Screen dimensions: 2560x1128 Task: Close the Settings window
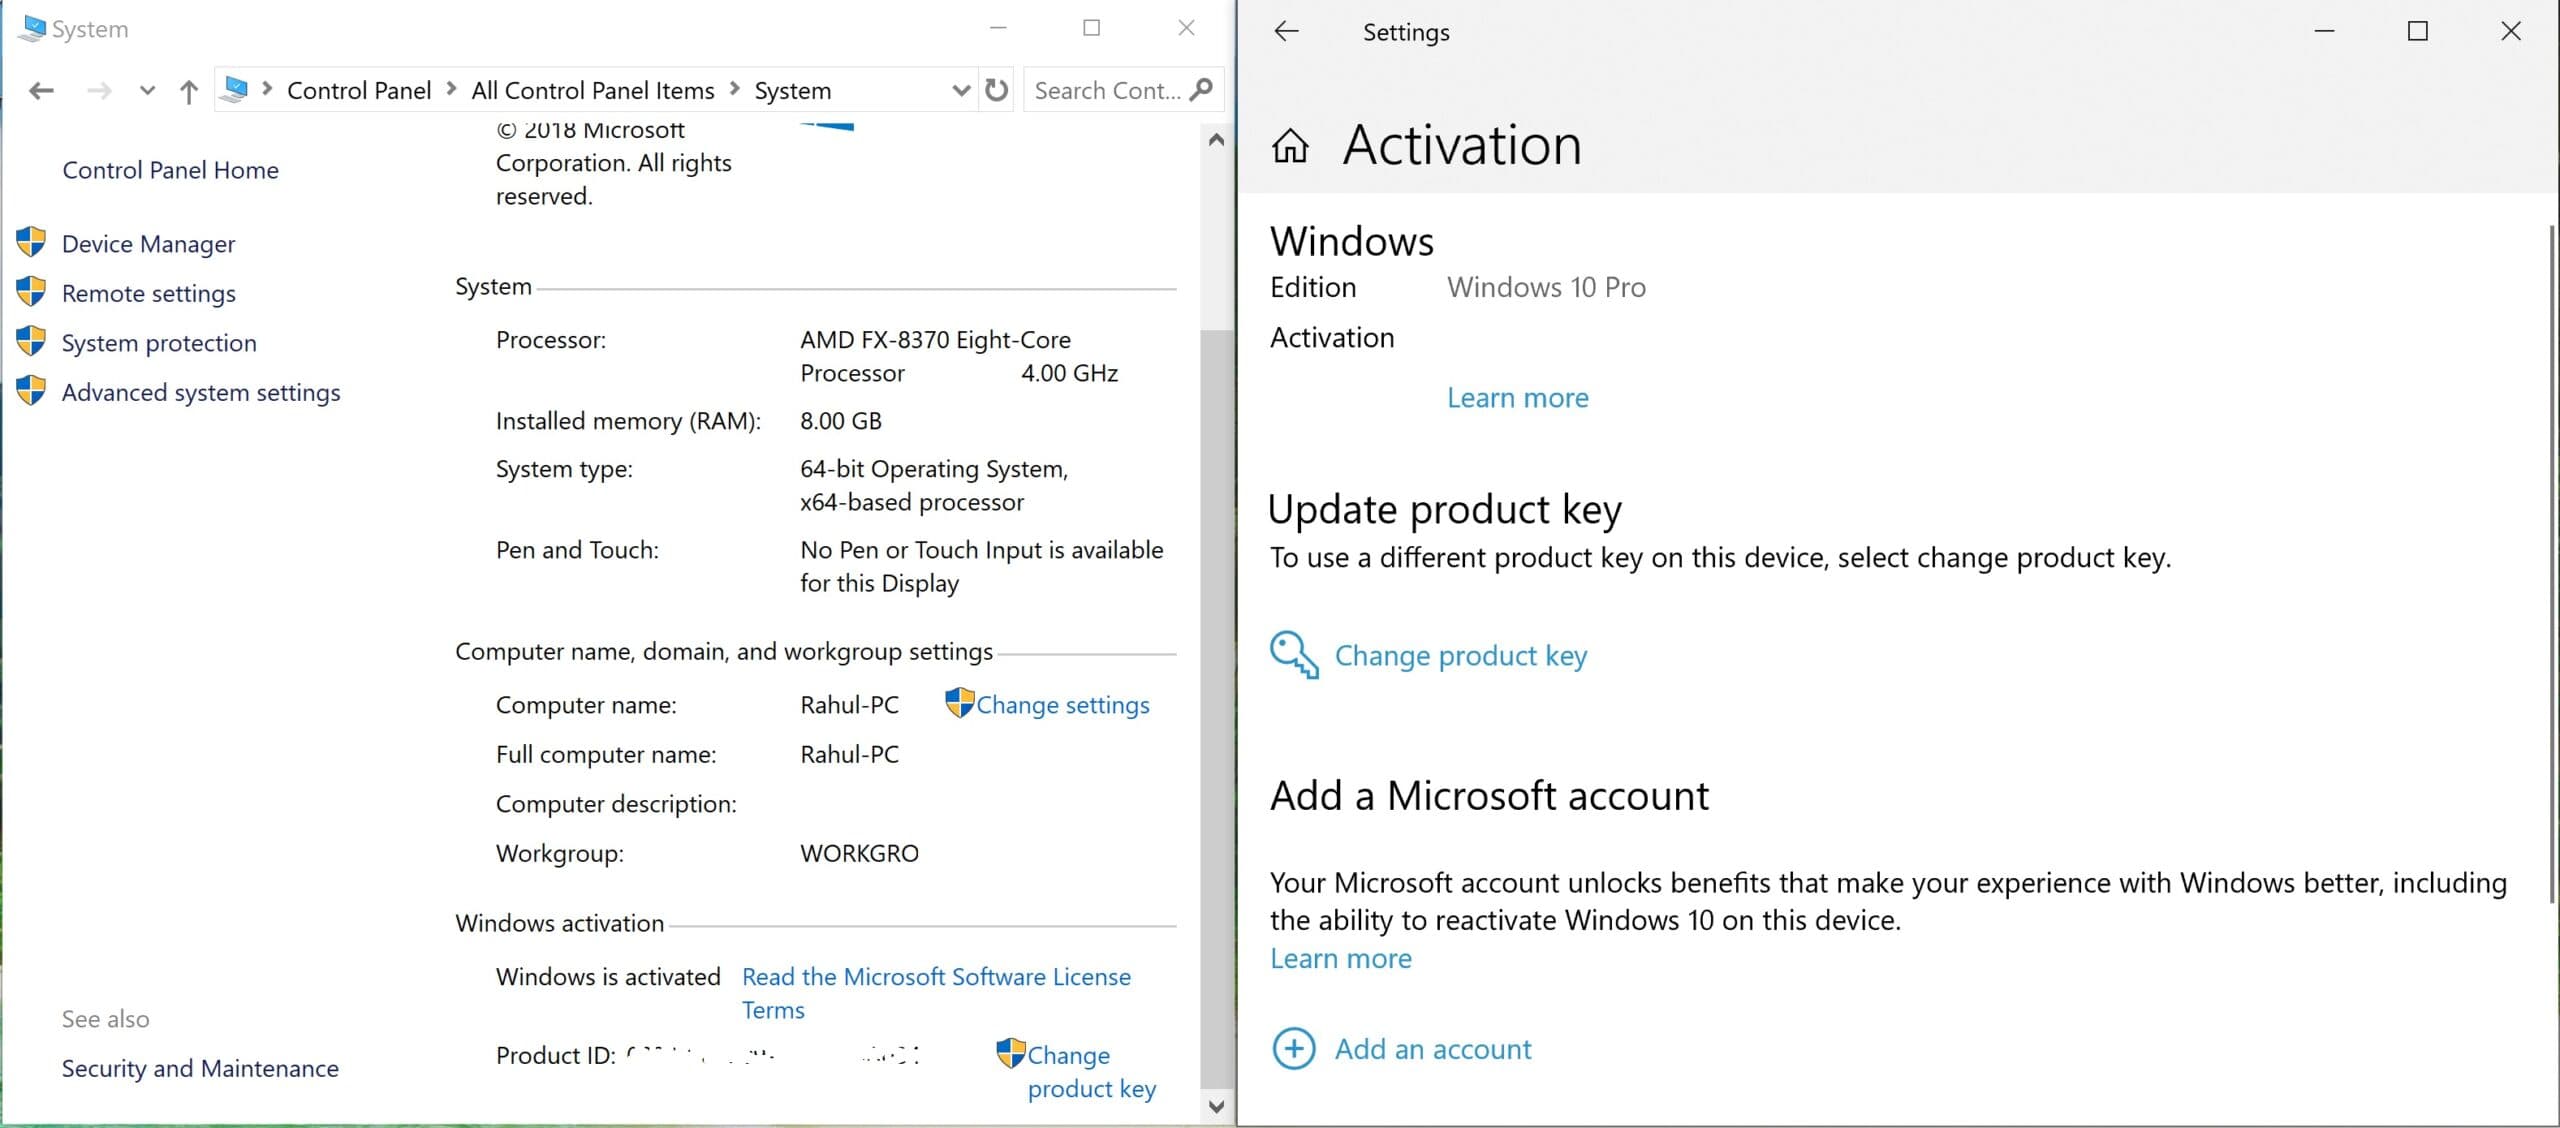pyautogui.click(x=2511, y=31)
